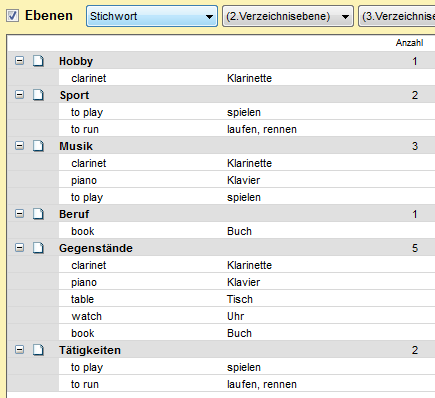
Task: Click the page icon beside Tätigkeiten
Action: coord(38,350)
